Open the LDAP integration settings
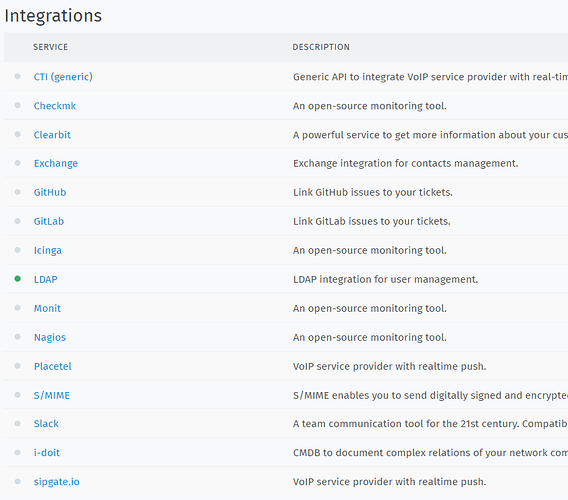The height and width of the screenshot is (500, 568). tap(46, 279)
